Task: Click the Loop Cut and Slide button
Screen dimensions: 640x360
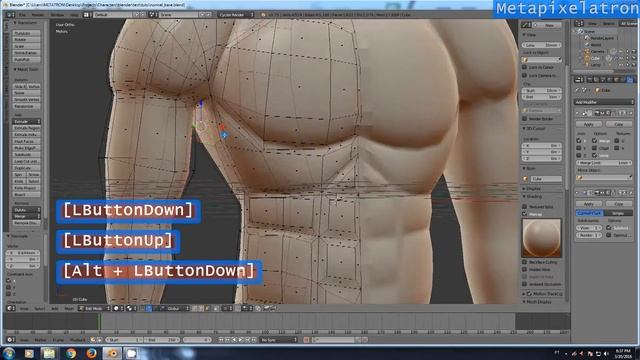Action: tap(27, 161)
